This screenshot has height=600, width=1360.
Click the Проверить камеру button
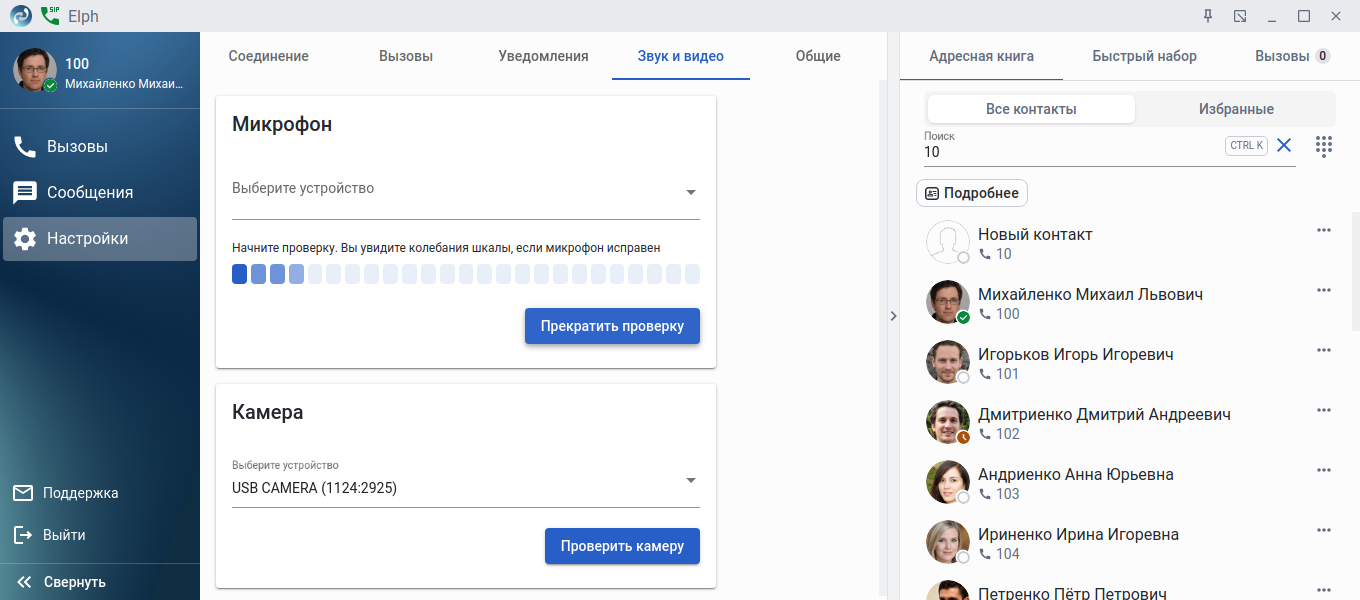(x=622, y=546)
